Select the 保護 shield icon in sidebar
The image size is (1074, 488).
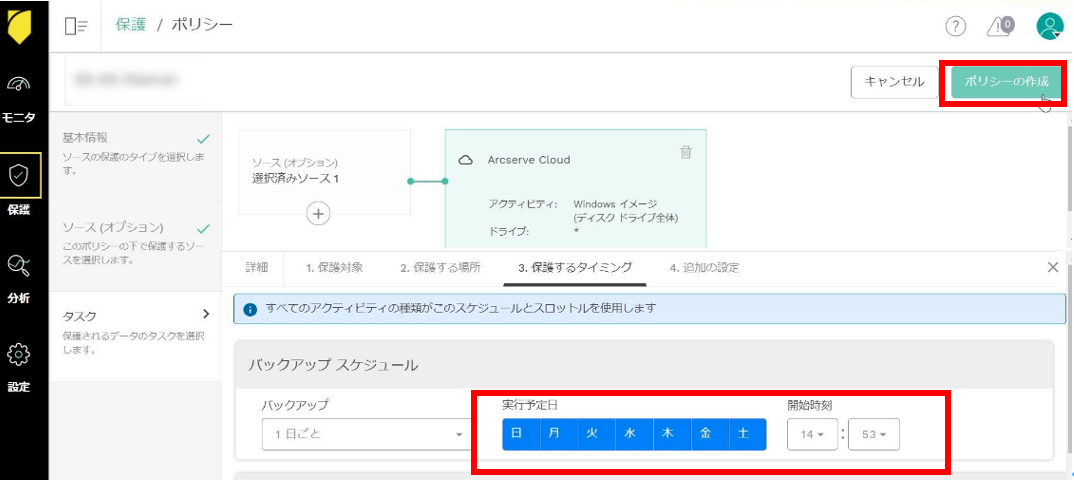coord(20,175)
